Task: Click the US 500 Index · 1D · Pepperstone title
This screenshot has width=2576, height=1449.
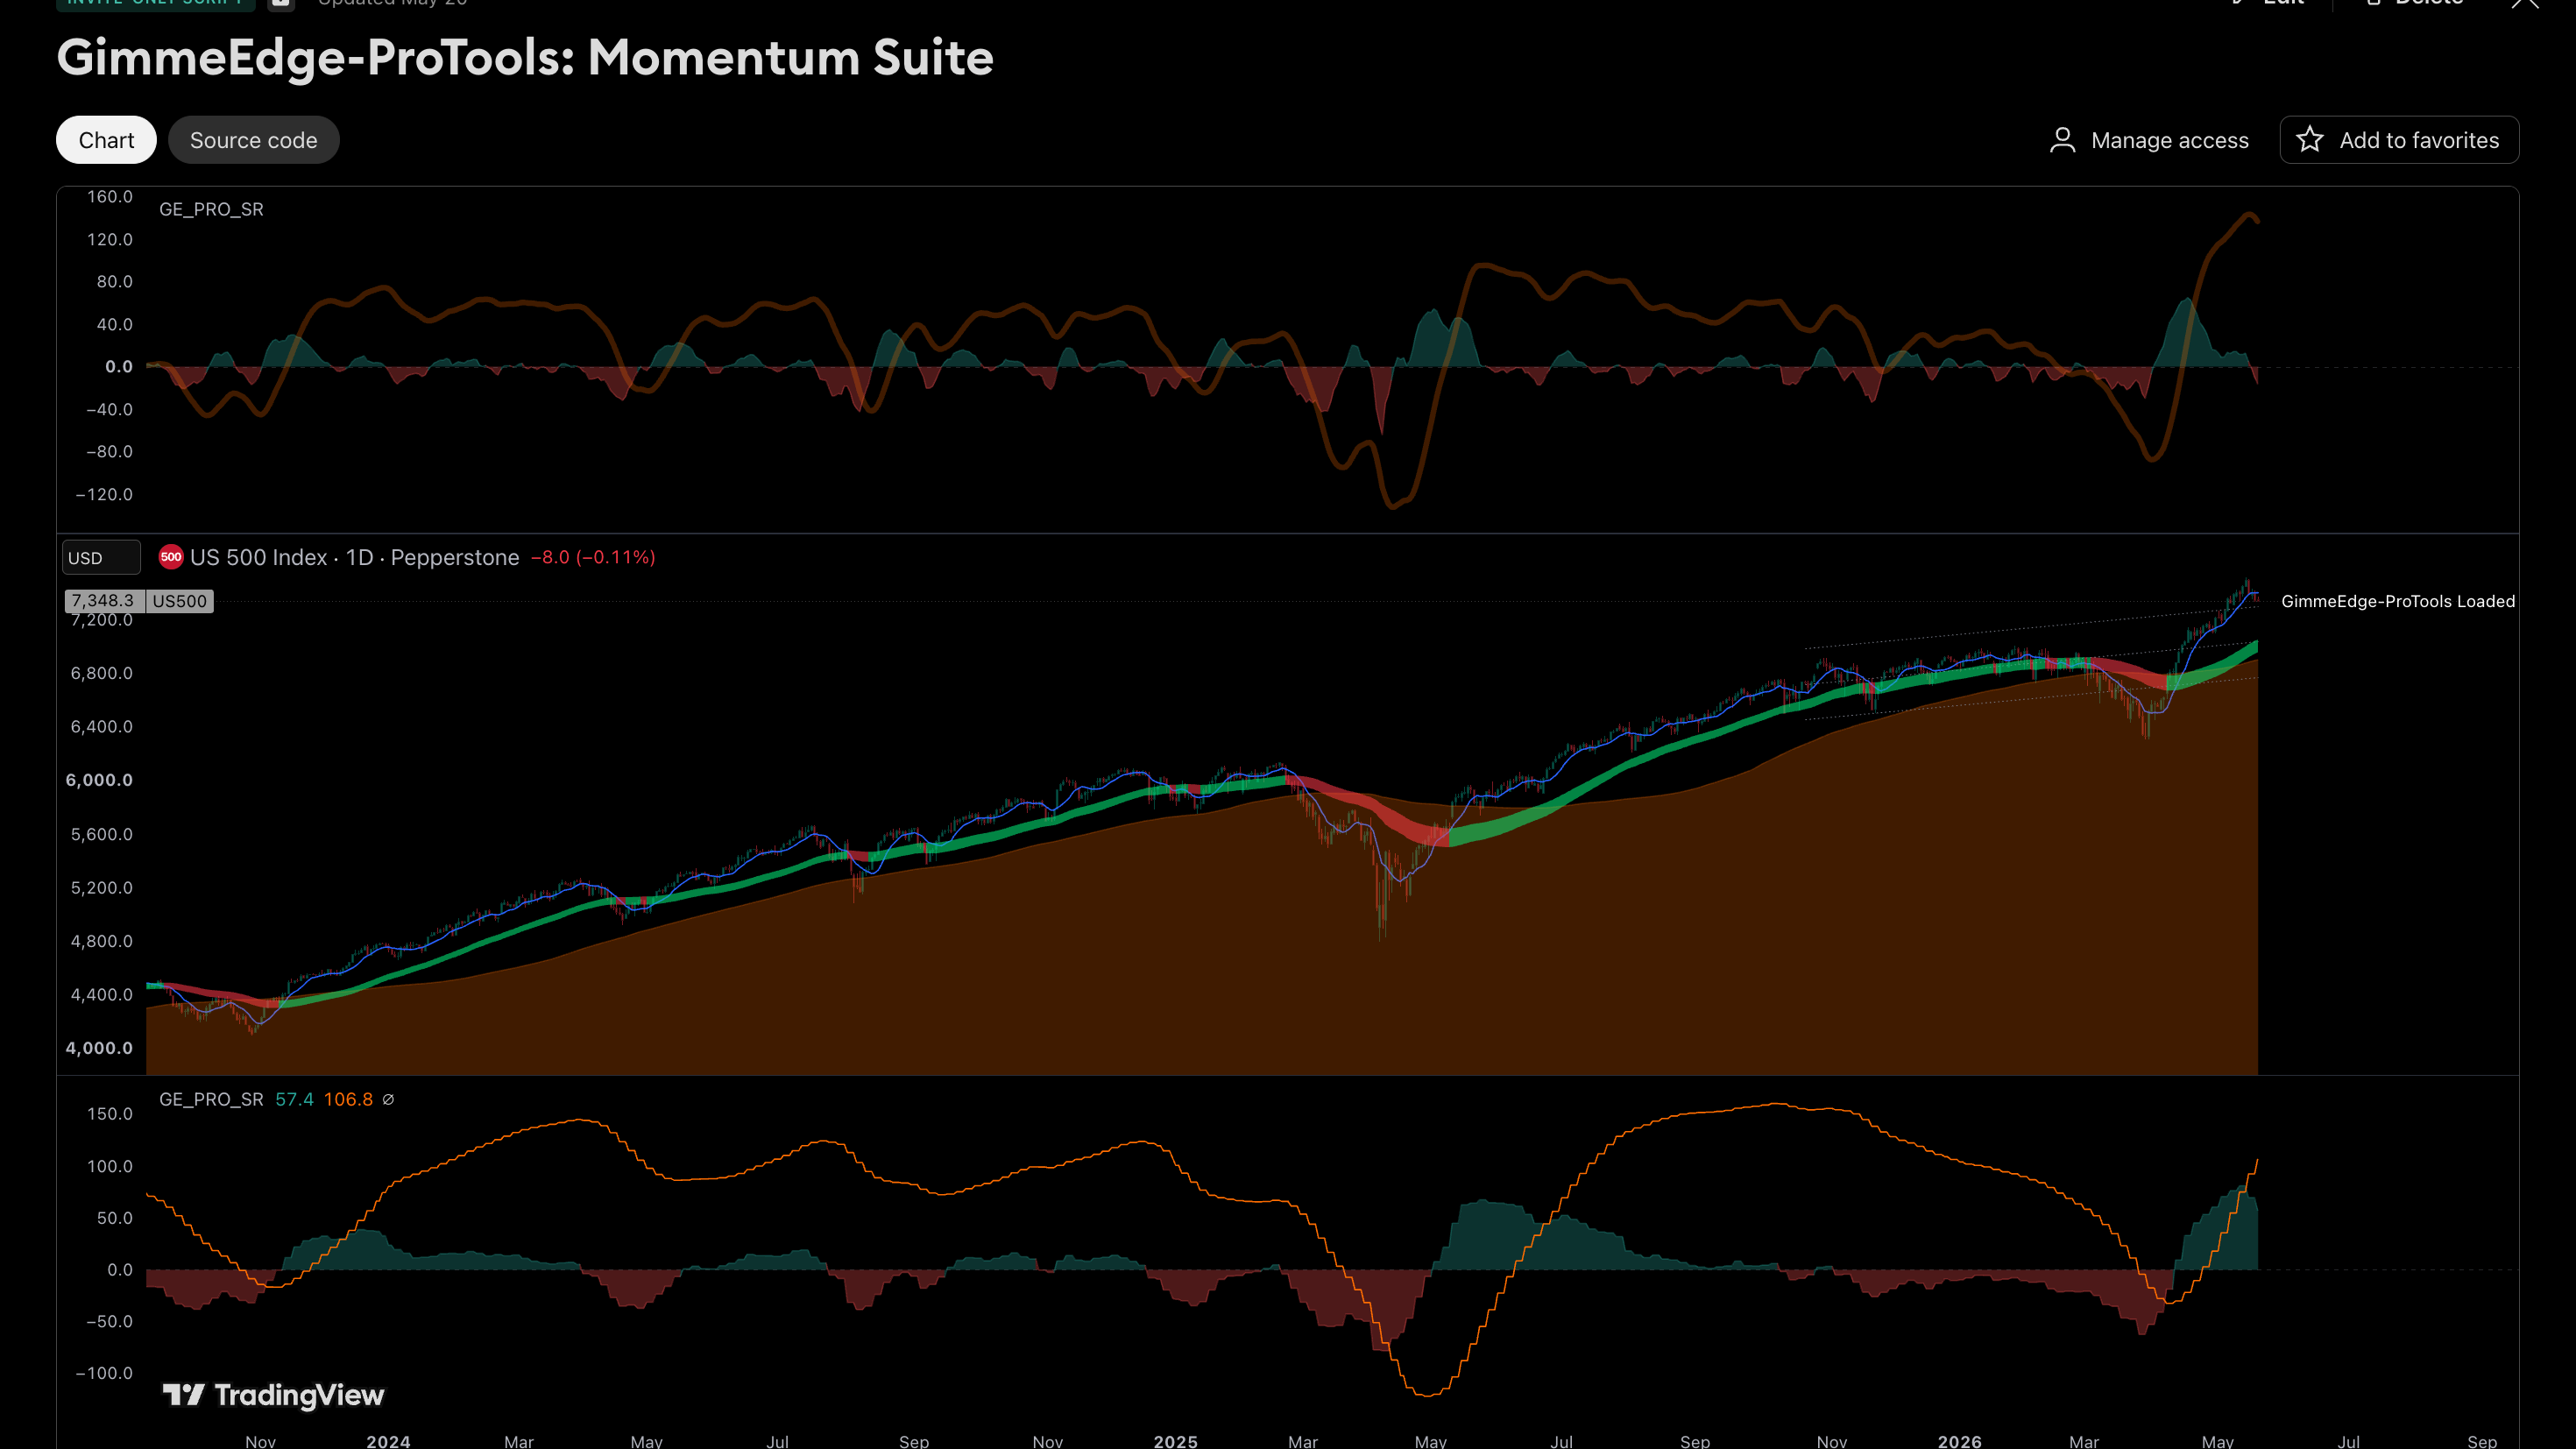Action: (355, 557)
